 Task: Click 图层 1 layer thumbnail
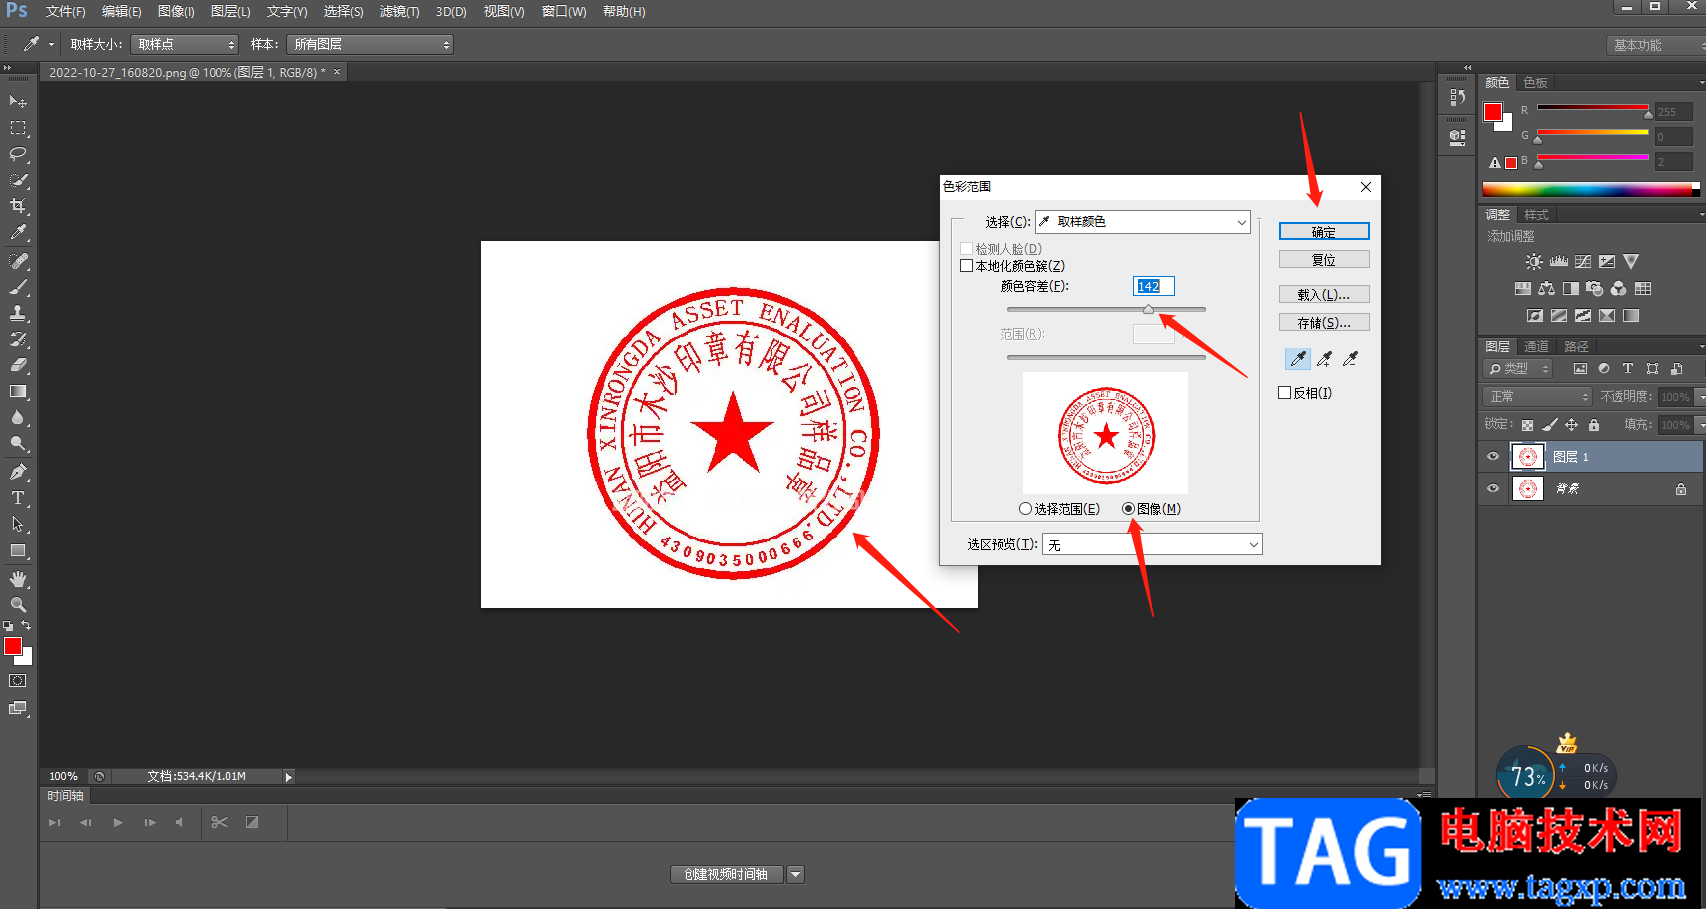coord(1527,457)
